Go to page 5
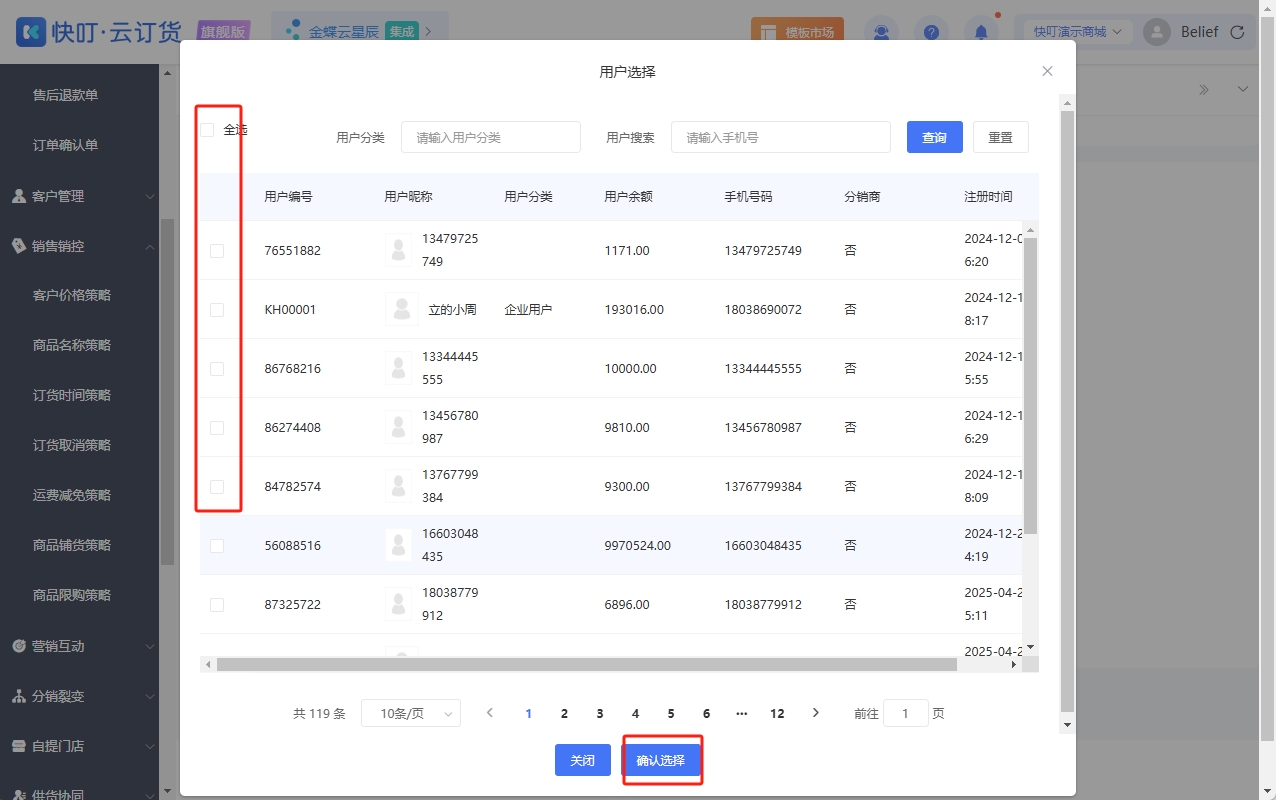Screen dimensions: 1276x800 click(671, 713)
